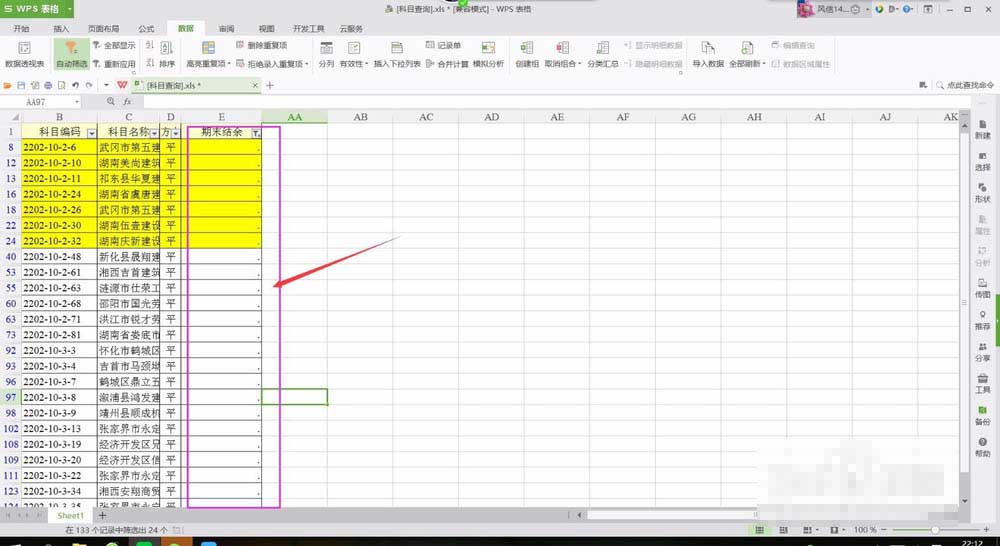
Task: Click the zoom slider in status bar
Action: click(936, 530)
